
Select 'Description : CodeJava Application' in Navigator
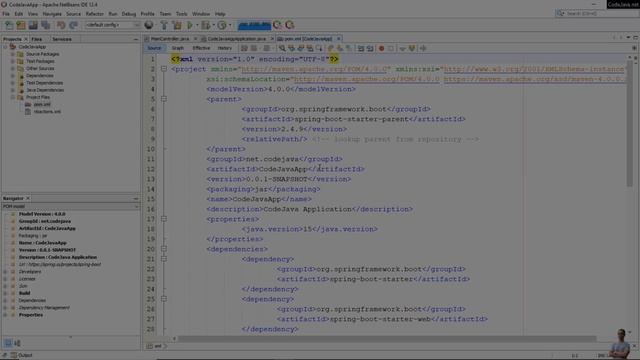tap(58, 257)
